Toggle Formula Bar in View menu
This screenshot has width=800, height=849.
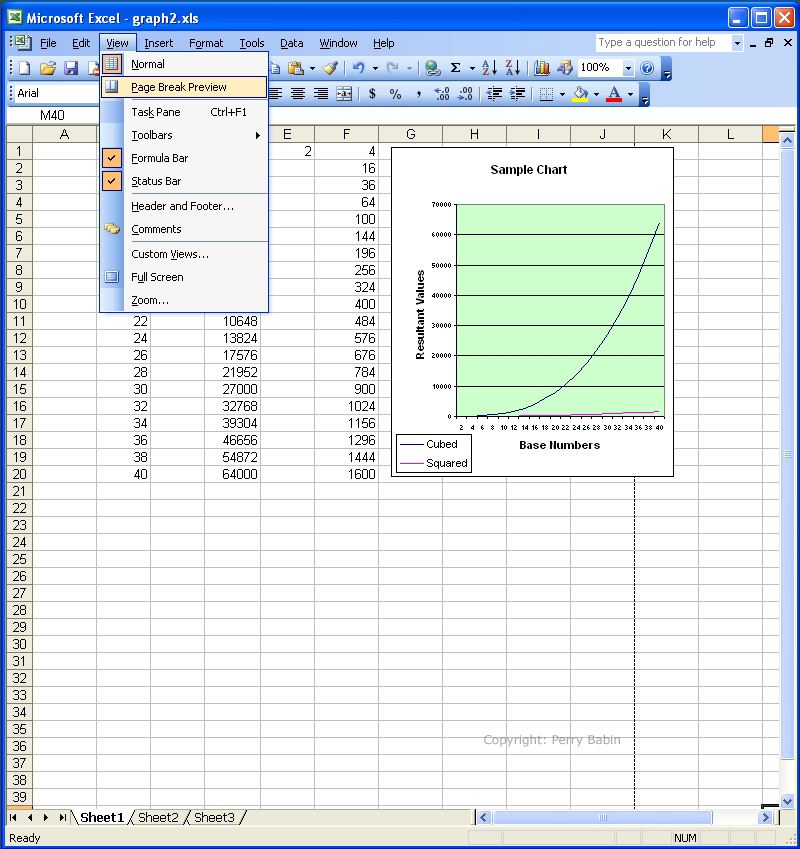(184, 158)
